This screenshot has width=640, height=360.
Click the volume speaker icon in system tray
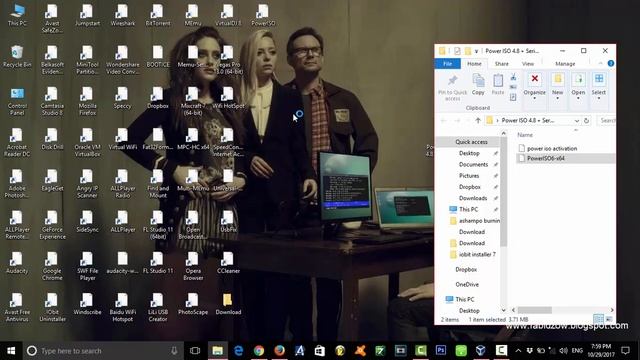click(564, 350)
